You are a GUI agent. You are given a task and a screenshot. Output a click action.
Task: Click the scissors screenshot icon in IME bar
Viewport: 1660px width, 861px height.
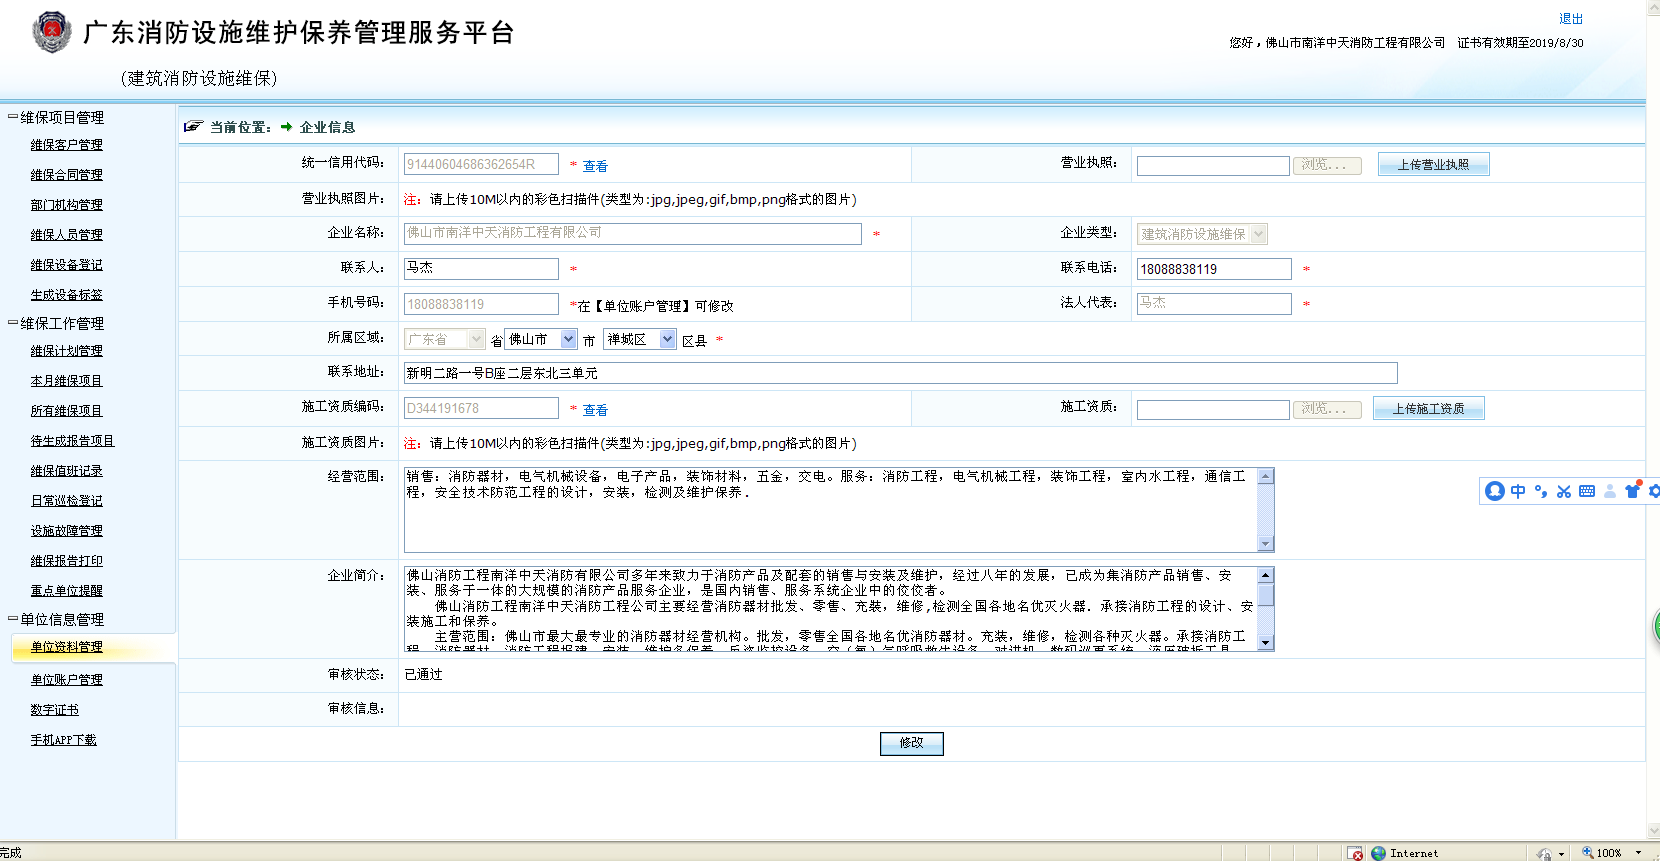[1564, 491]
